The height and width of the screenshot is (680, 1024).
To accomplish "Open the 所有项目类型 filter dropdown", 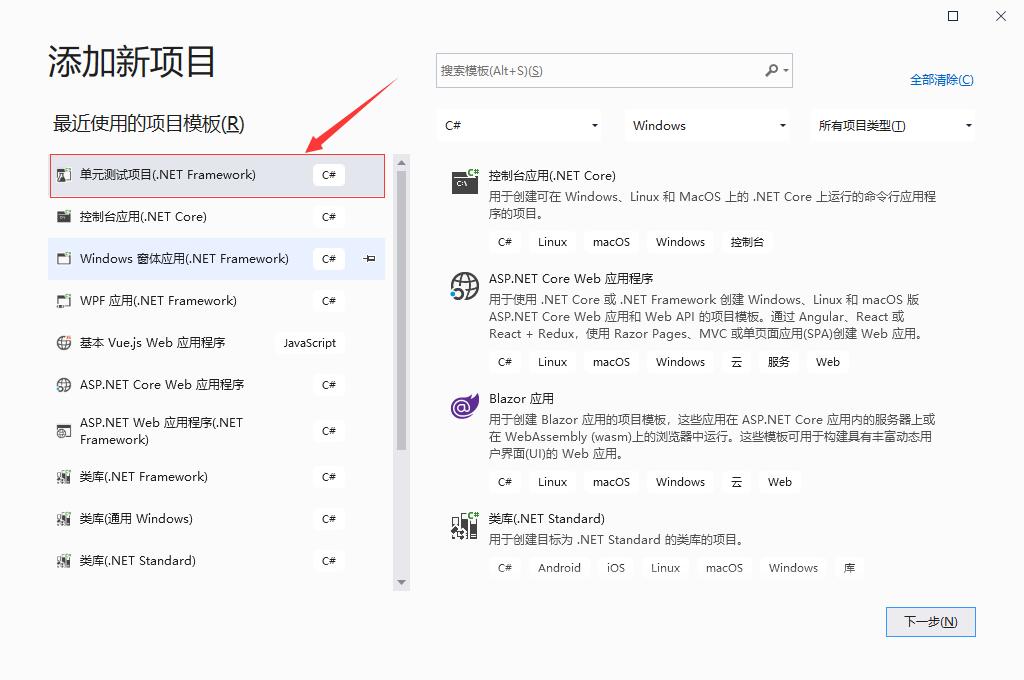I will click(x=893, y=125).
